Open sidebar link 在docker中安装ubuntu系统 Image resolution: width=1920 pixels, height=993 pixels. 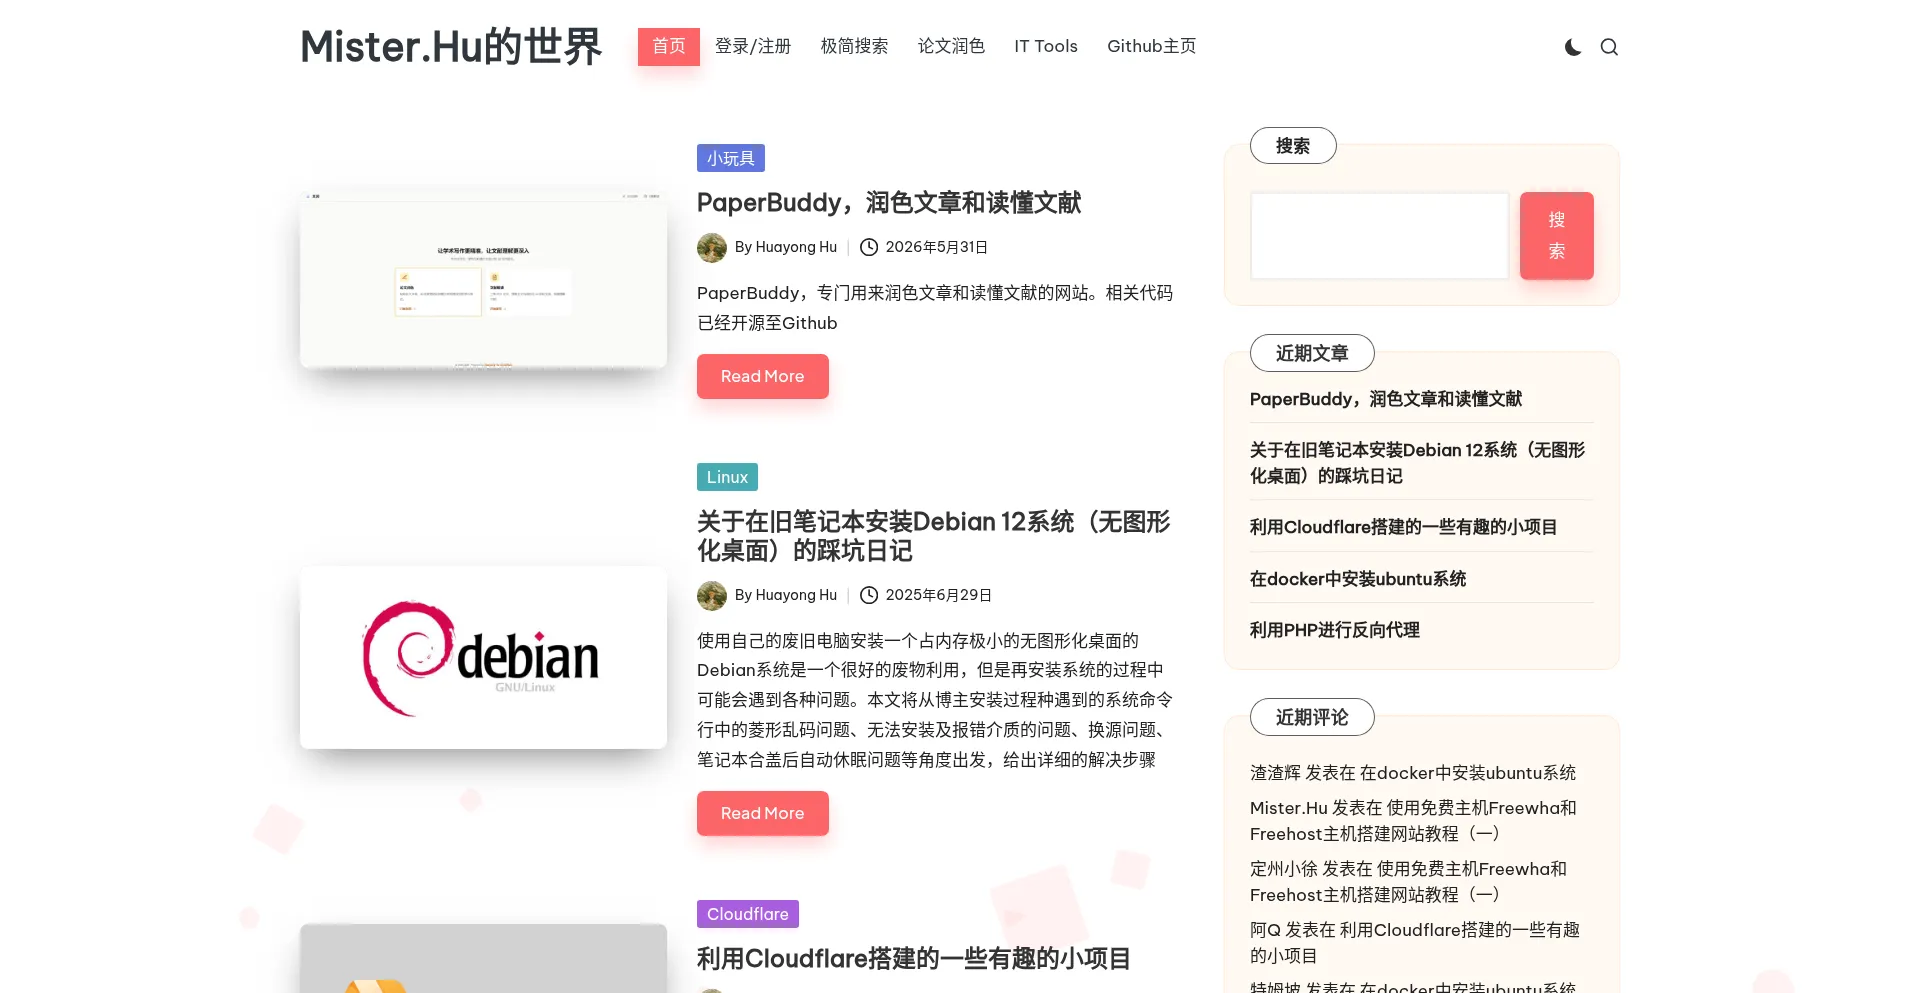coord(1358,579)
